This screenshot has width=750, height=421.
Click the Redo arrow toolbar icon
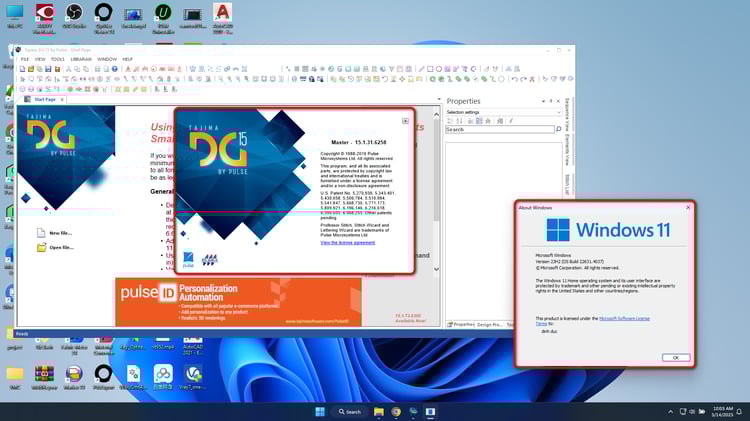[523, 79]
